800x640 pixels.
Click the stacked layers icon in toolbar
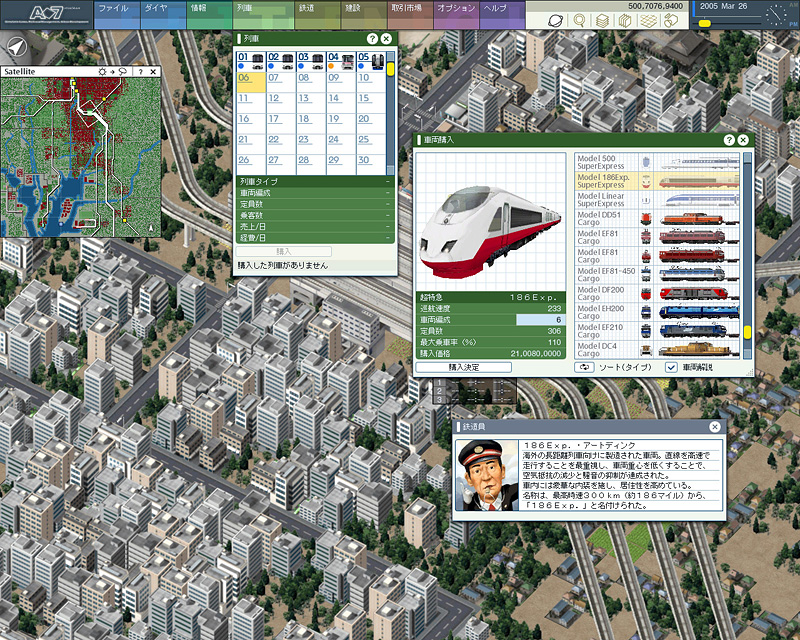pos(603,20)
